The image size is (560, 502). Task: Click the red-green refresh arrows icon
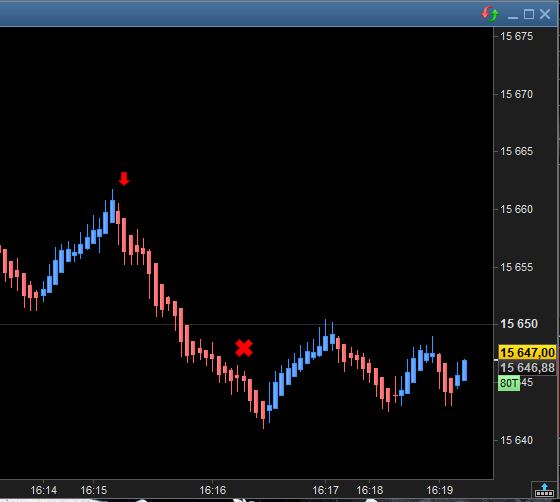pos(490,14)
